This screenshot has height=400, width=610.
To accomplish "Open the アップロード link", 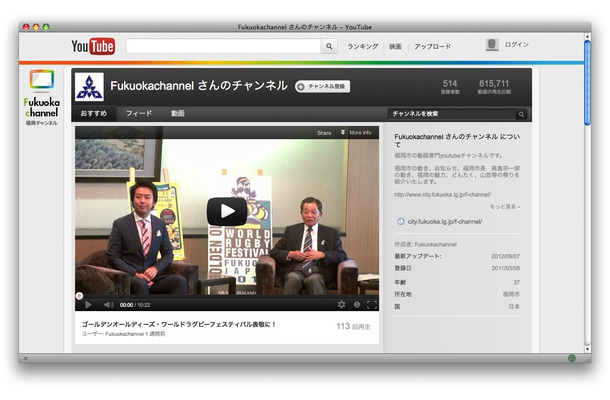I will click(x=432, y=46).
